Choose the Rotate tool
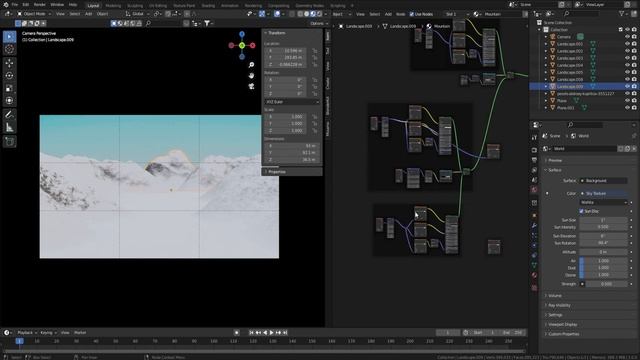The image size is (640, 360). [9, 76]
